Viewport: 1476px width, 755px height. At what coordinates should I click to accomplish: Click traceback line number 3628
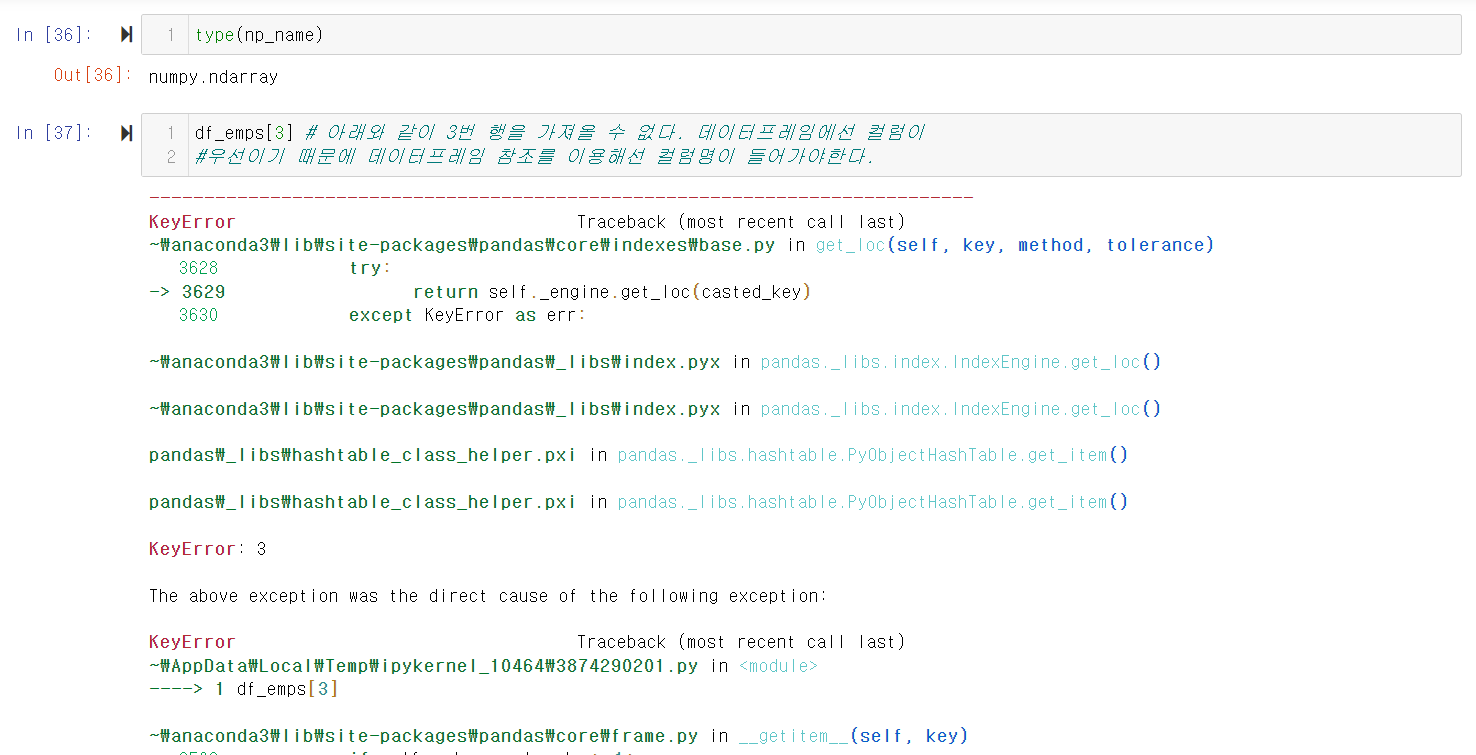(198, 268)
